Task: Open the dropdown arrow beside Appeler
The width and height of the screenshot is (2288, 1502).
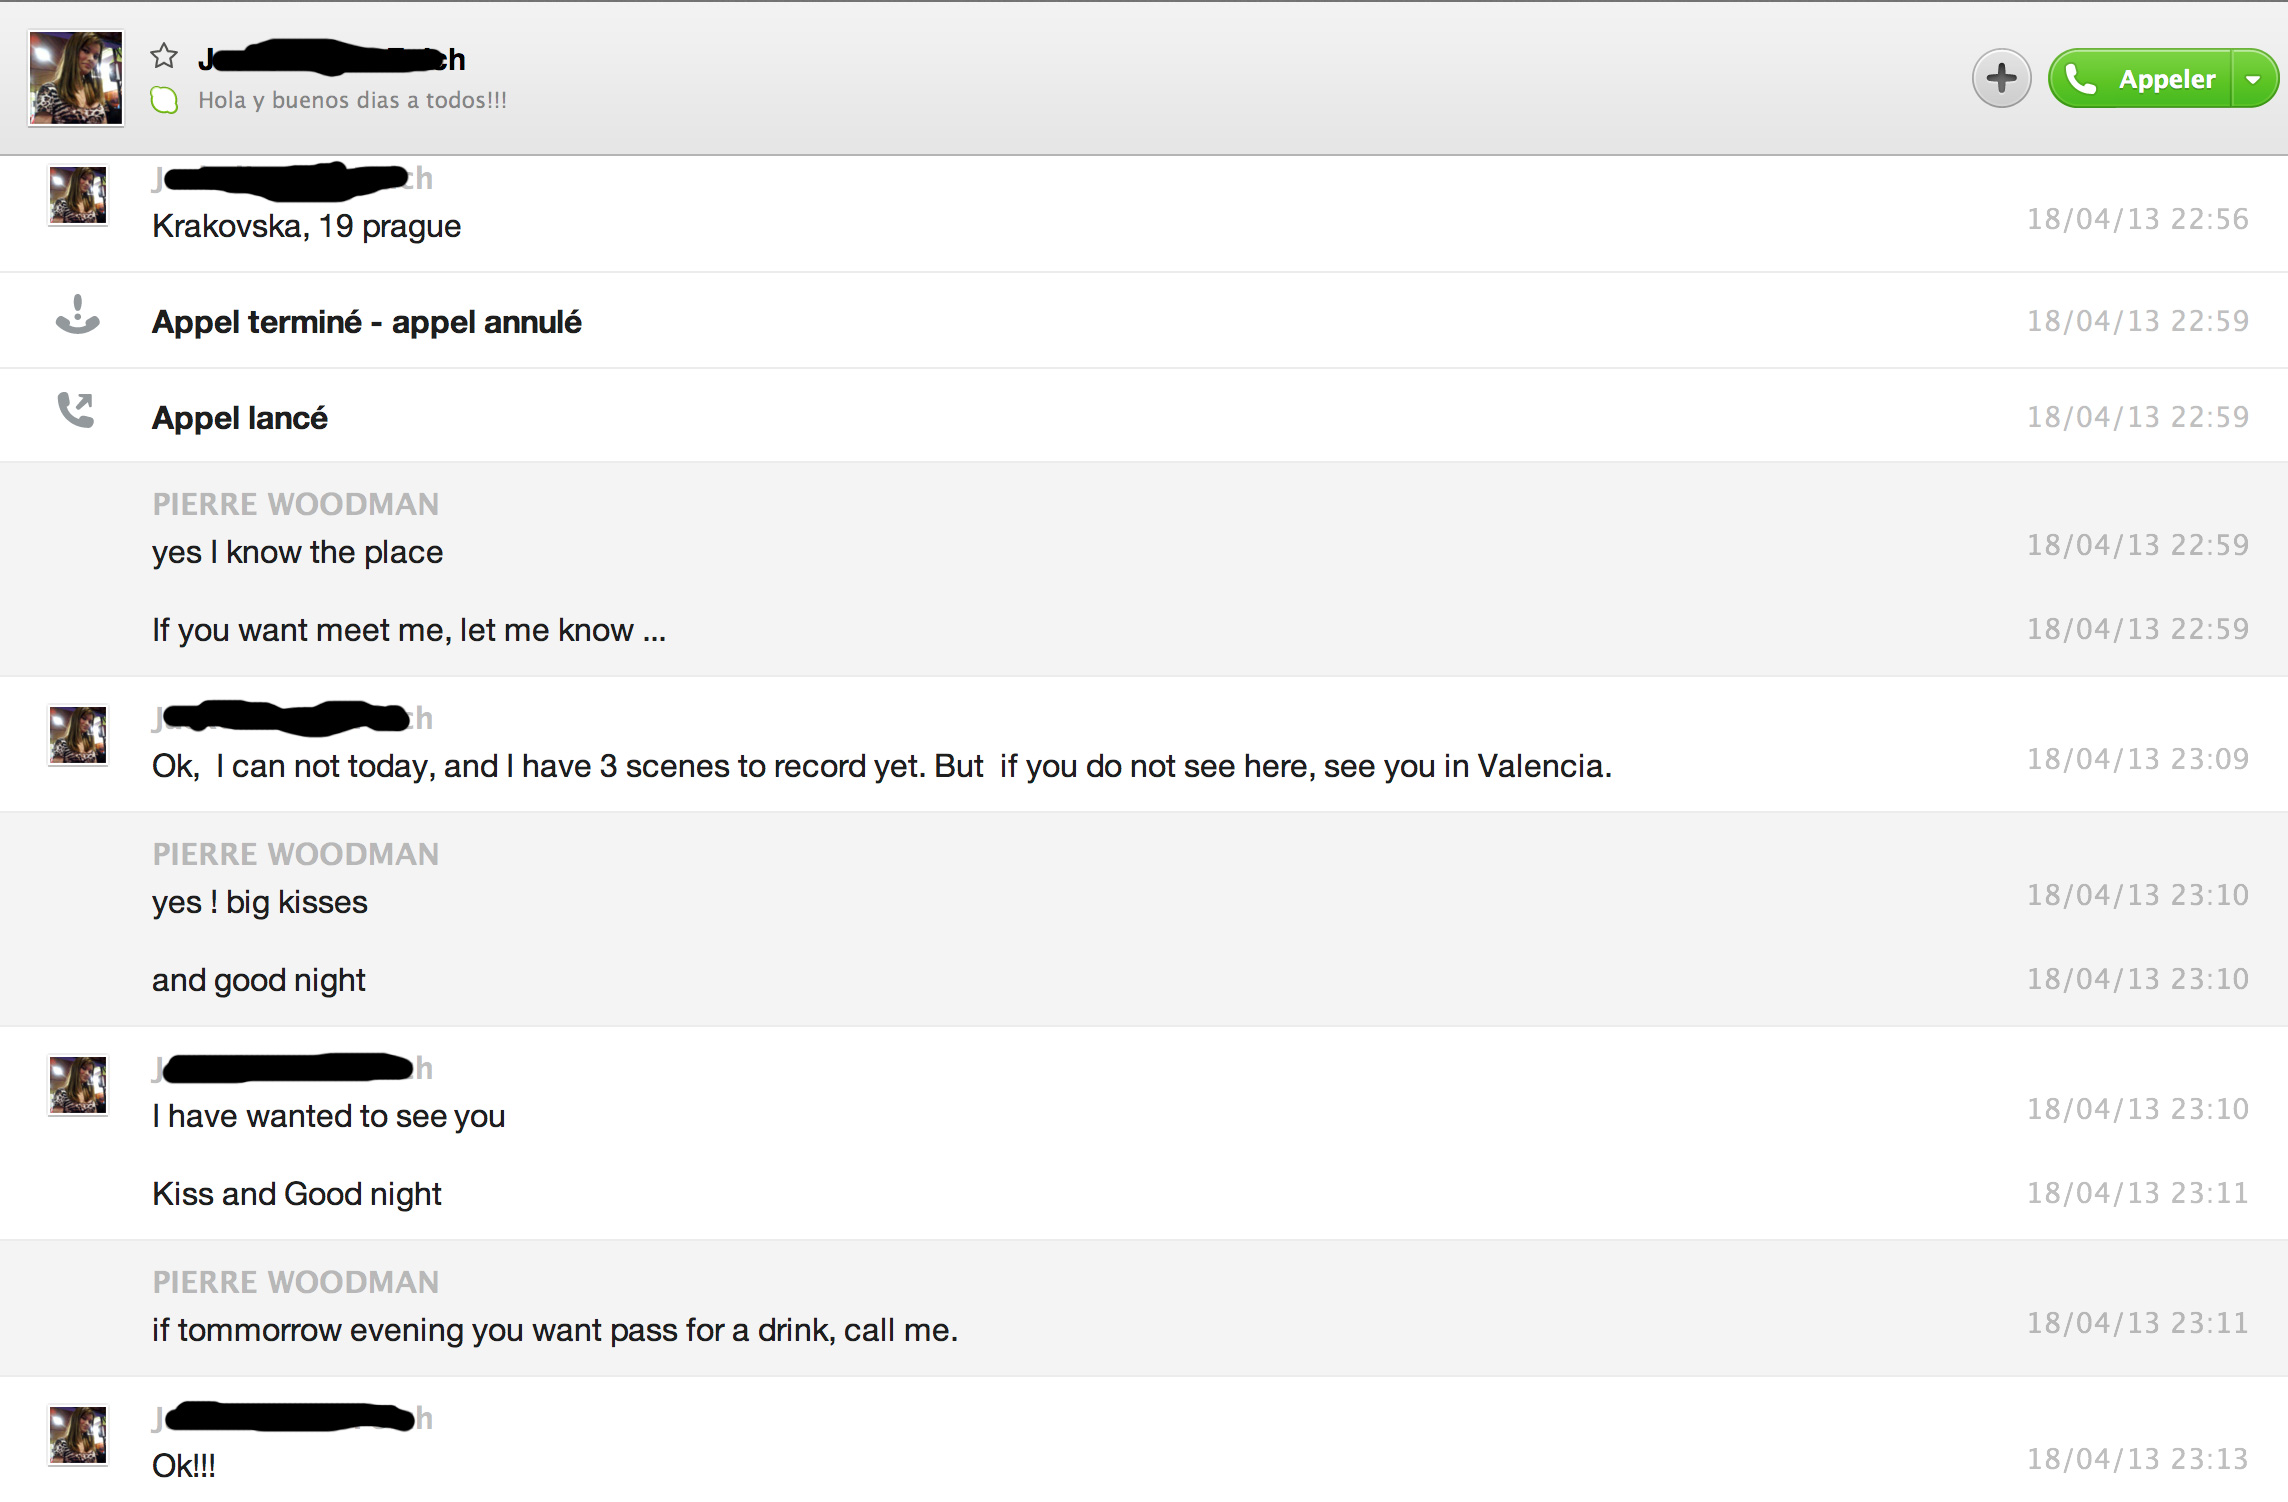Action: pos(2254,79)
